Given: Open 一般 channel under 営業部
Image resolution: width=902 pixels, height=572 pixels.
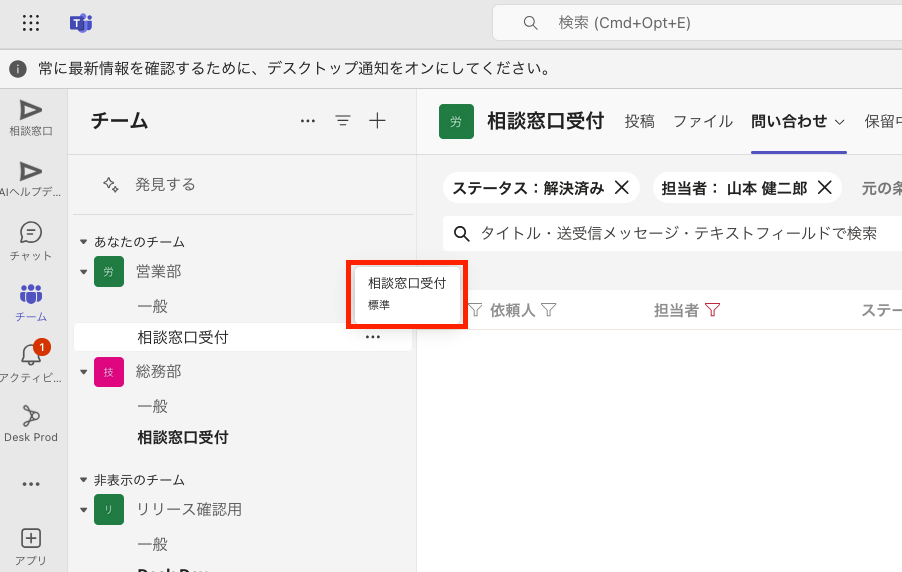Looking at the screenshot, I should [152, 306].
